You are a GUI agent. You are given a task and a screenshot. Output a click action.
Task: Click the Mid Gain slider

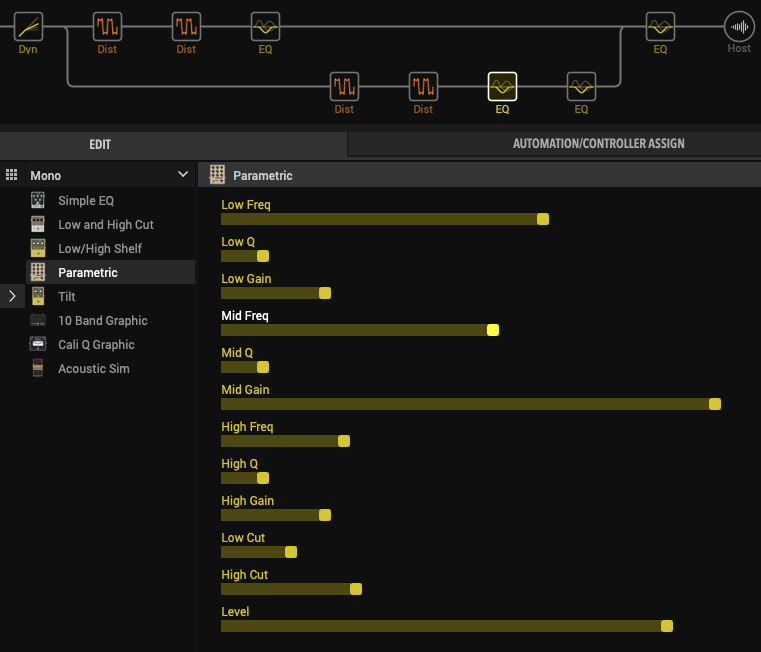point(468,404)
